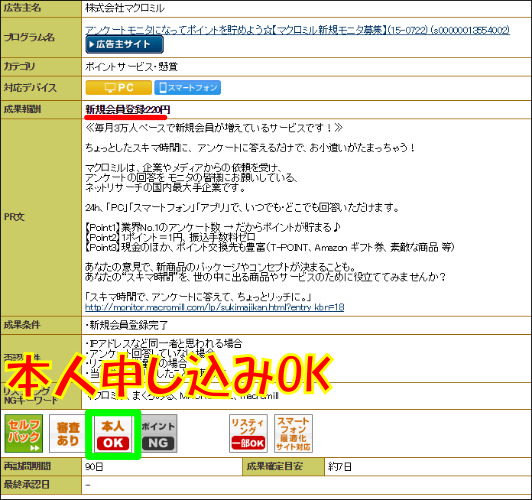The width and height of the screenshot is (532, 500).
Task: Click the 再訪問期間 label
Action: point(27,466)
